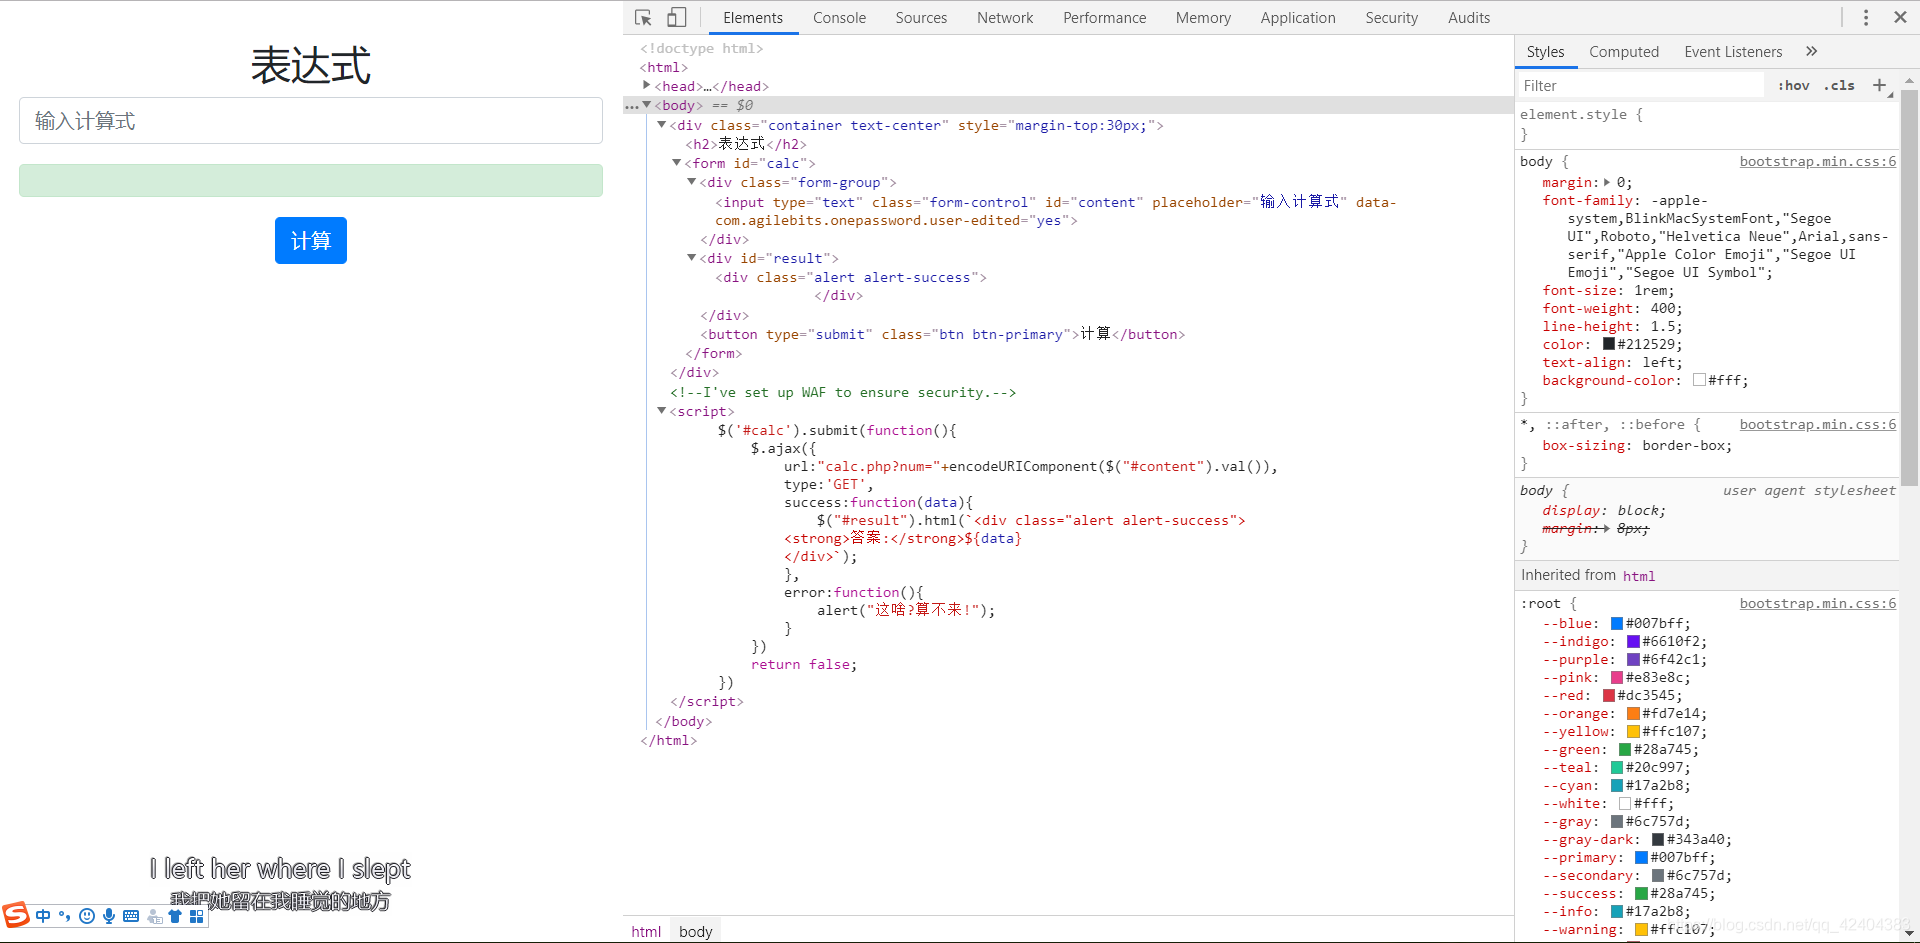Open Sogou account user icon
The image size is (1920, 943).
(x=154, y=916)
